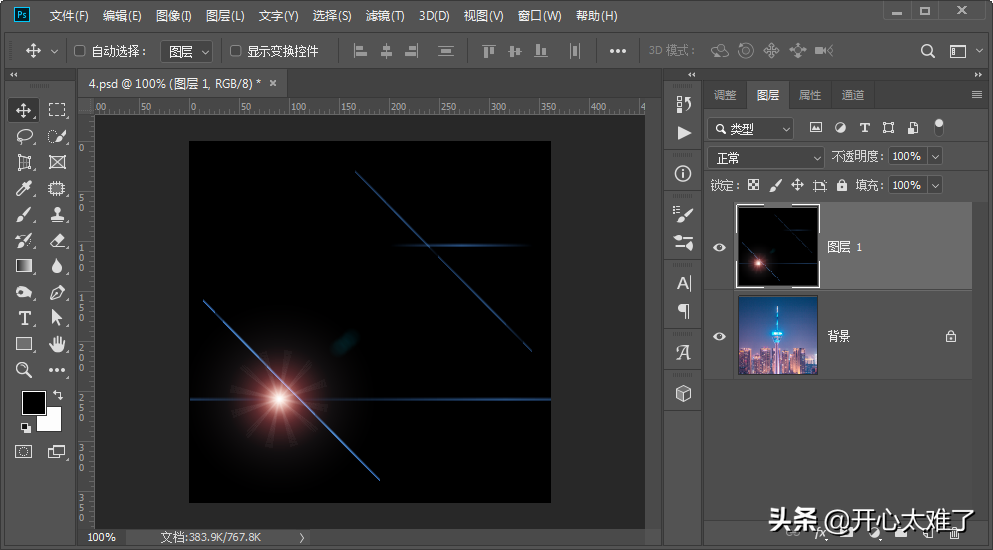Toggle lock all padlock icon
The height and width of the screenshot is (550, 993).
click(842, 185)
